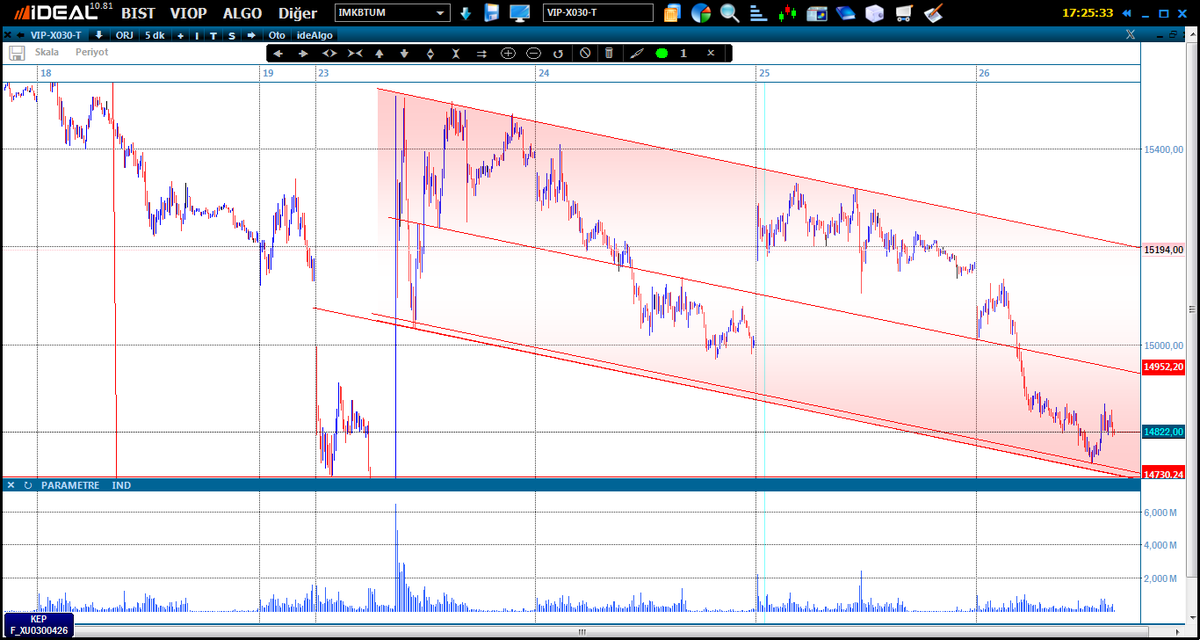Click the scroll right arrow in chart toolbar
This screenshot has height=640, width=1200.
pos(303,53)
